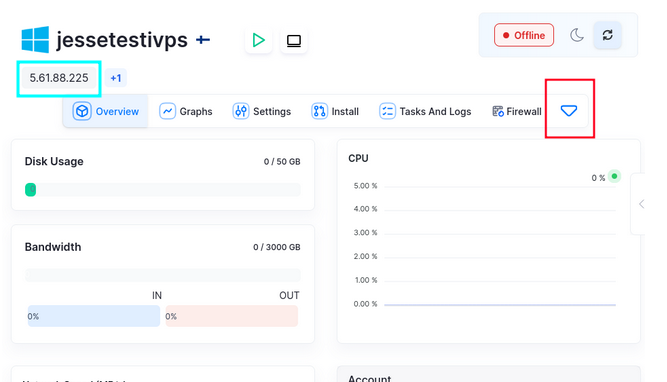The height and width of the screenshot is (382, 667).
Task: Open the Firewall tab
Action: 517,111
